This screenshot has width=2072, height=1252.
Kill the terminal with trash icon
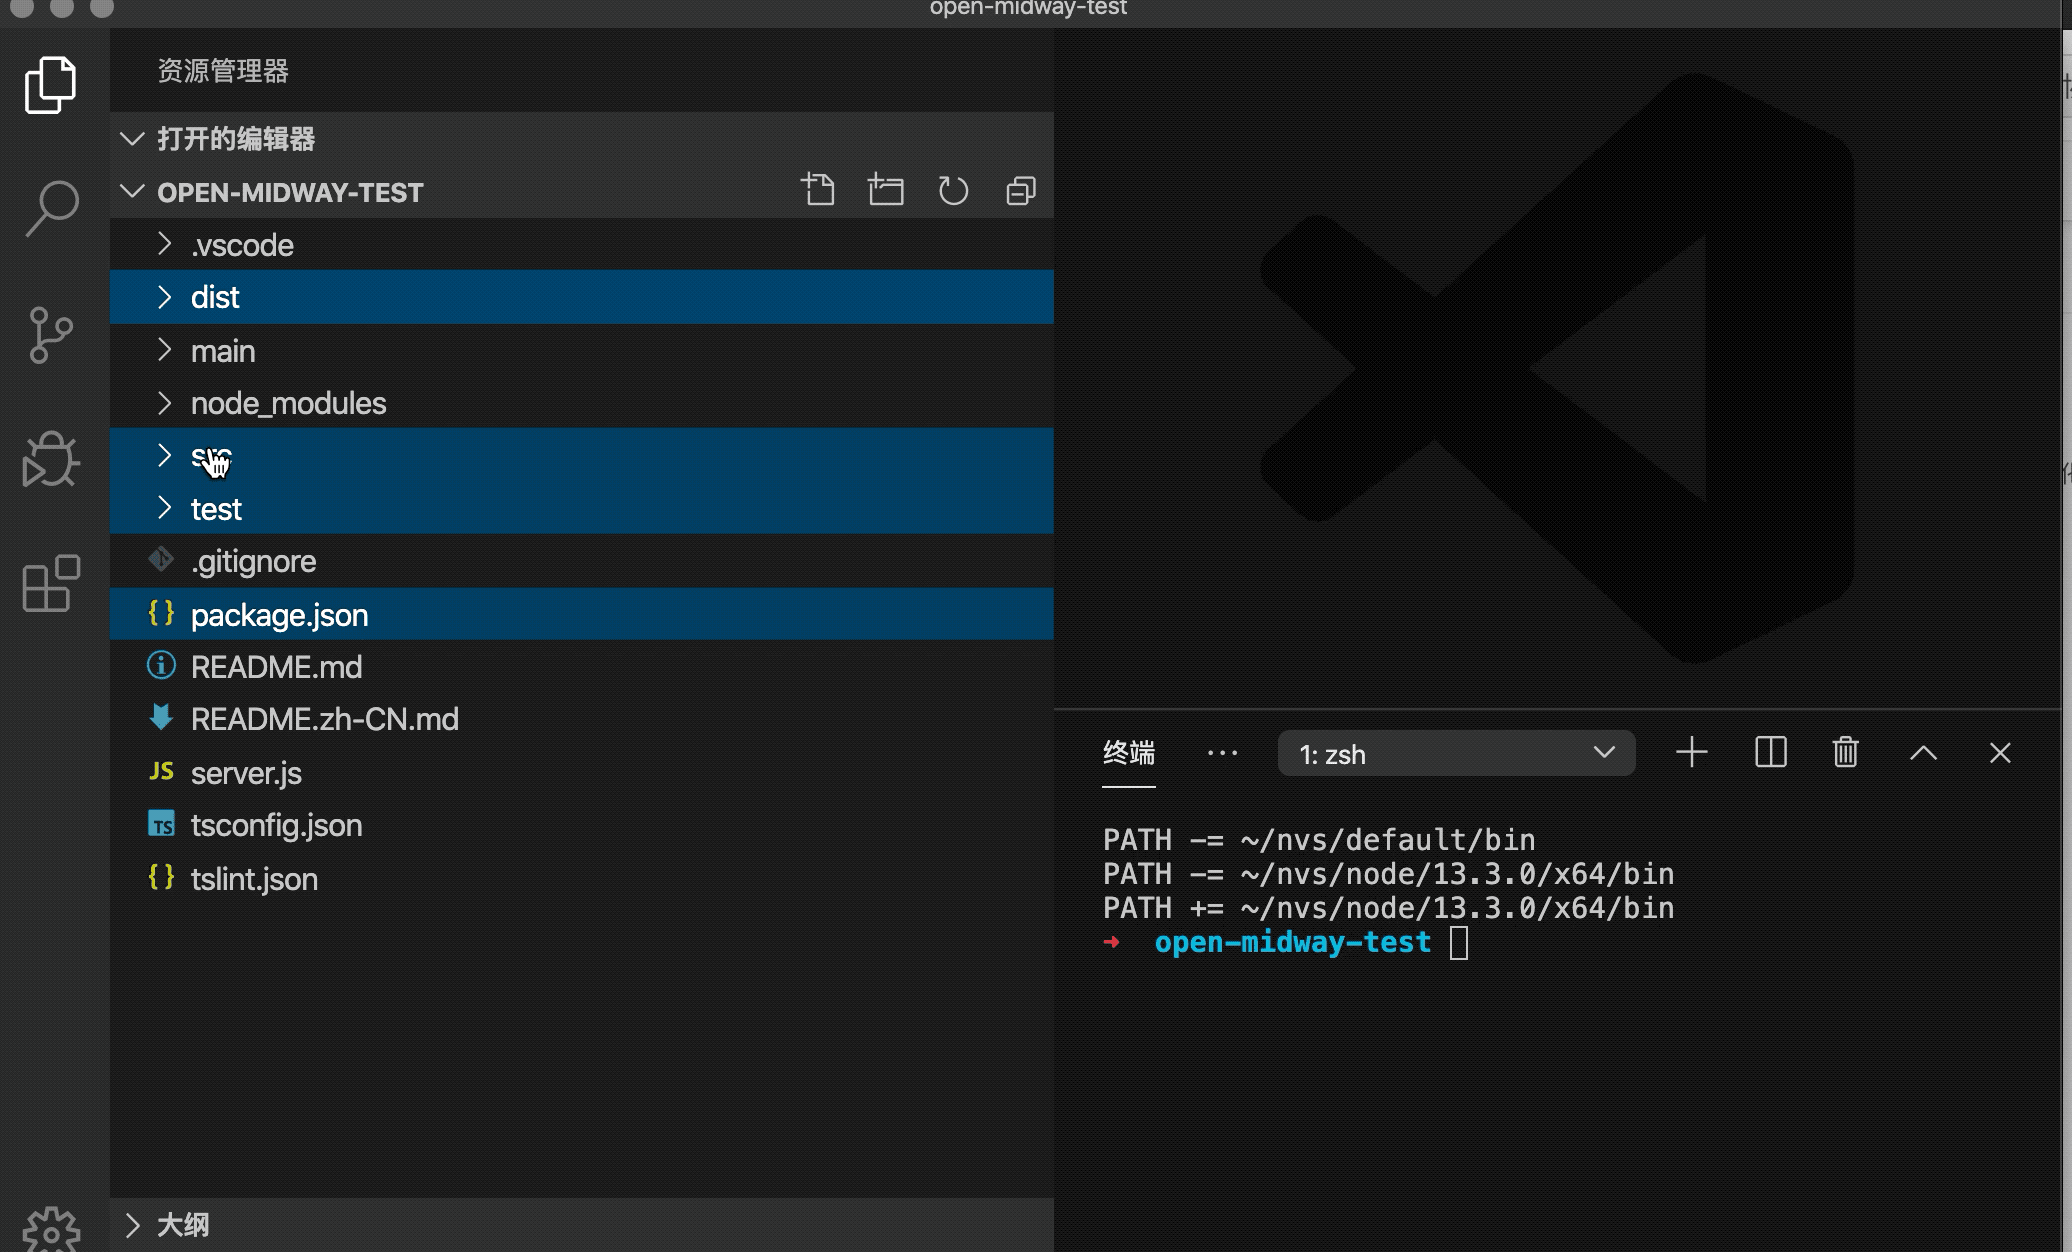click(1845, 752)
